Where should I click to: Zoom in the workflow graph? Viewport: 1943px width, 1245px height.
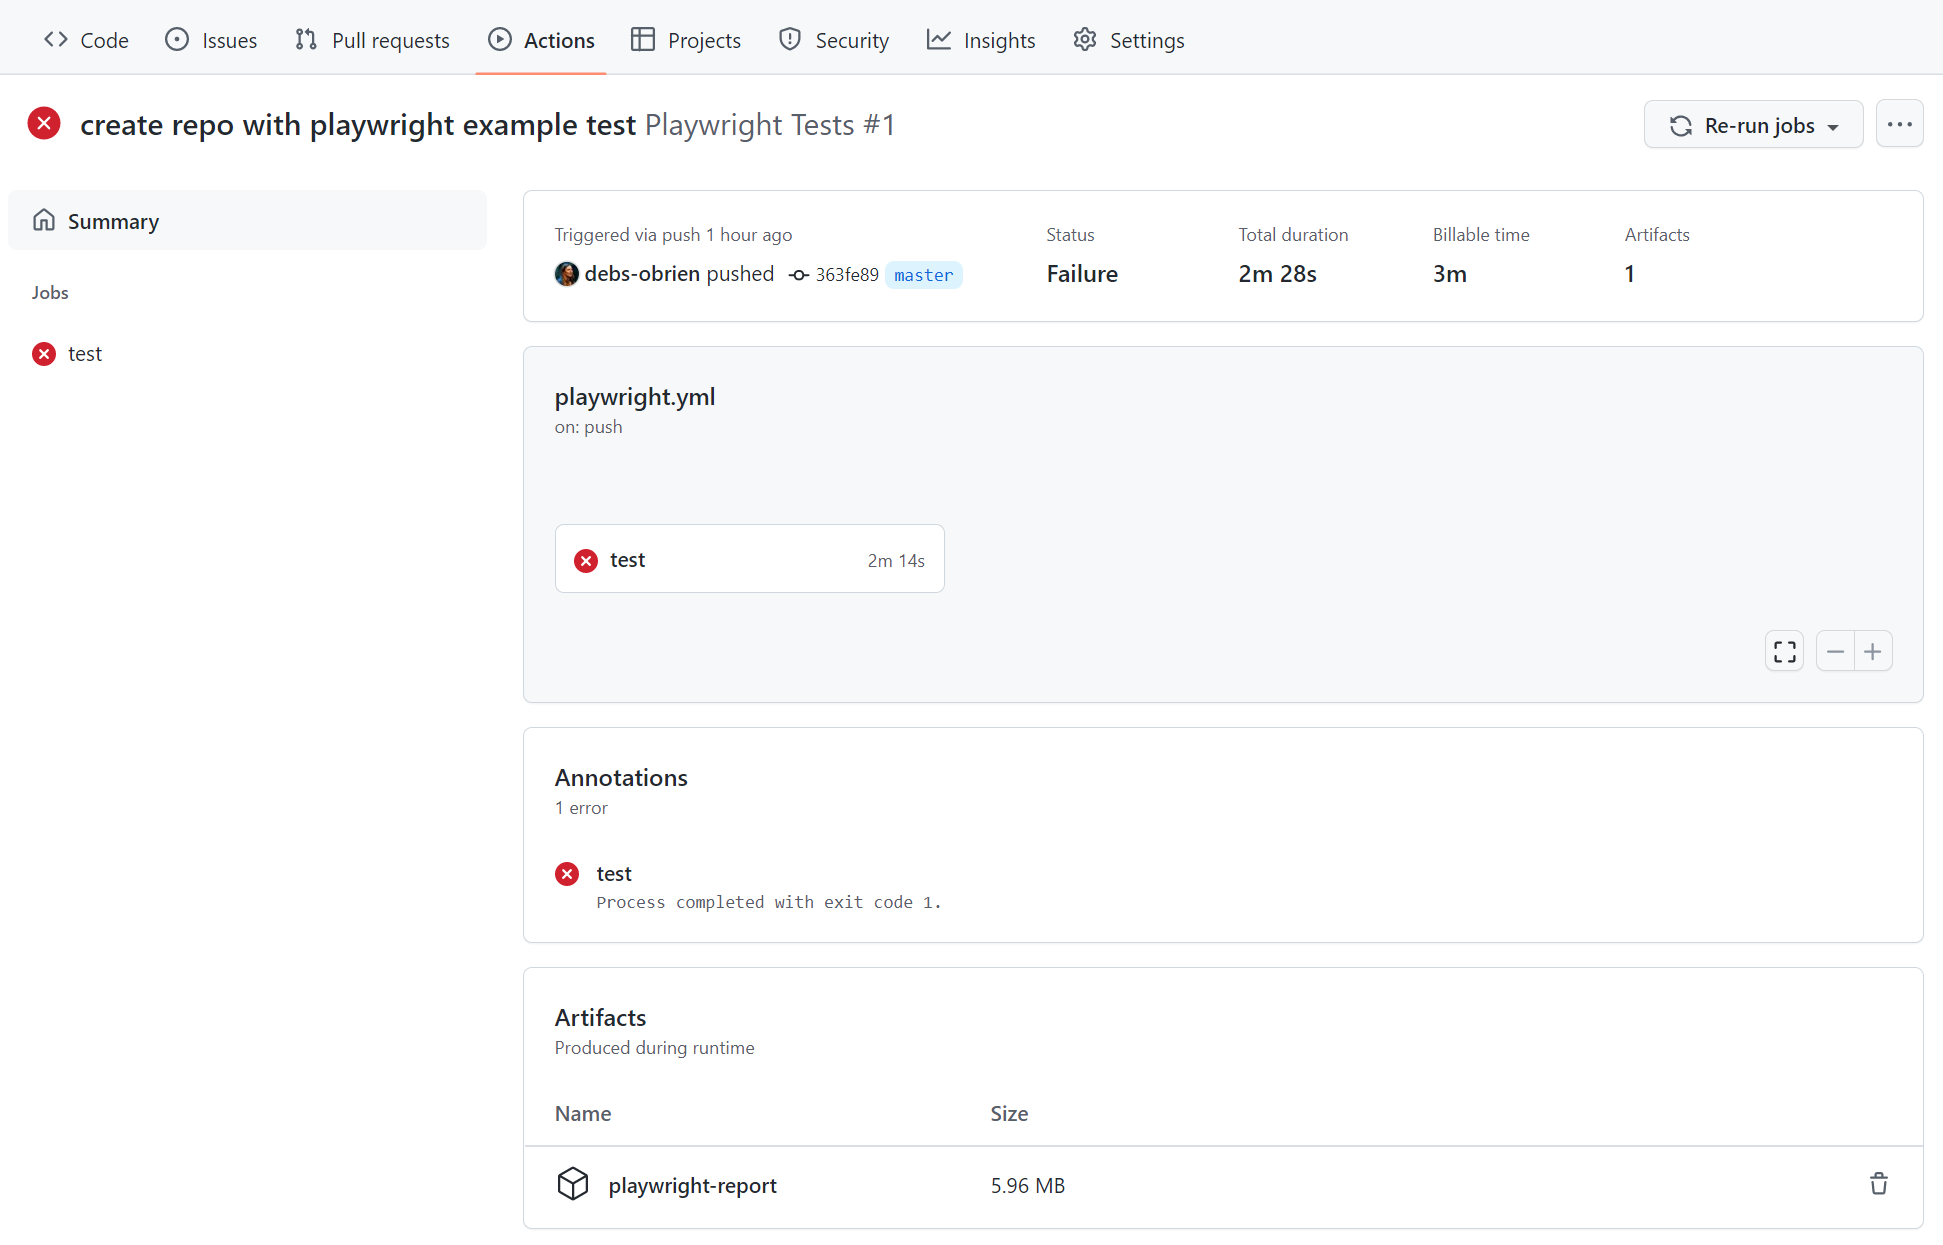point(1873,652)
